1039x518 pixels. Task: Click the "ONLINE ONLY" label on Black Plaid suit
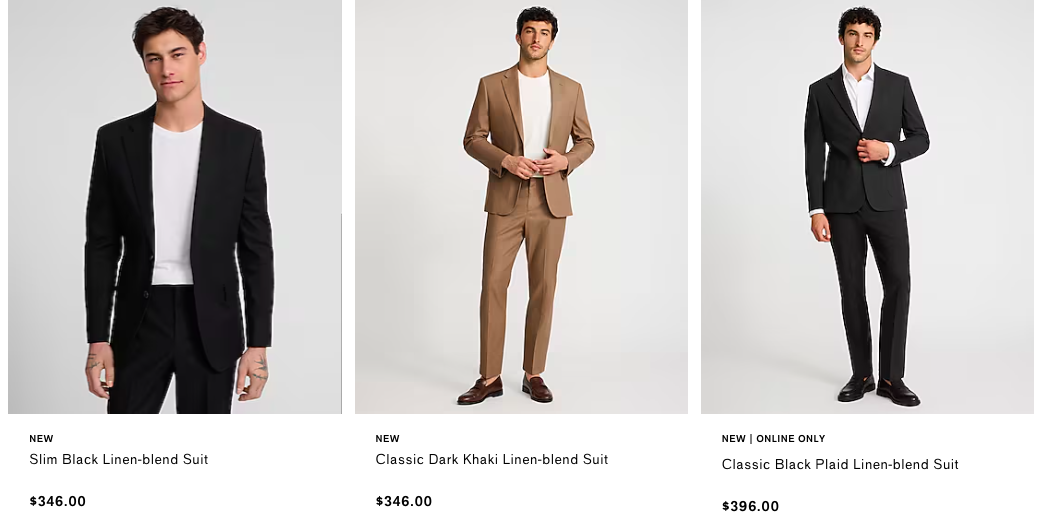(x=790, y=439)
